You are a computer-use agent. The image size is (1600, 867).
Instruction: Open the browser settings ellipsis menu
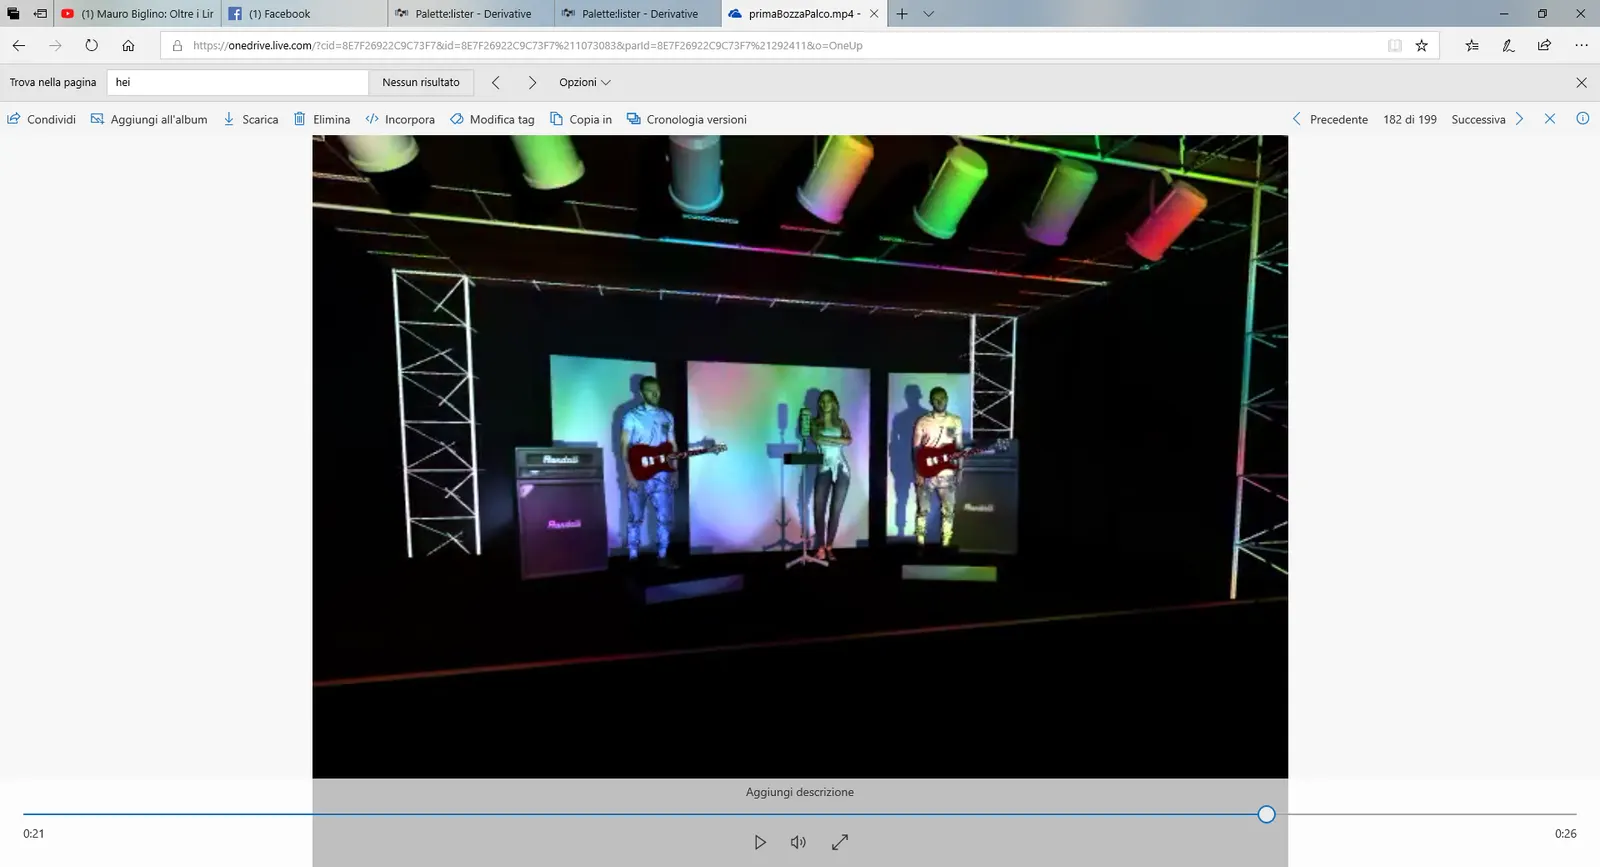[1581, 45]
